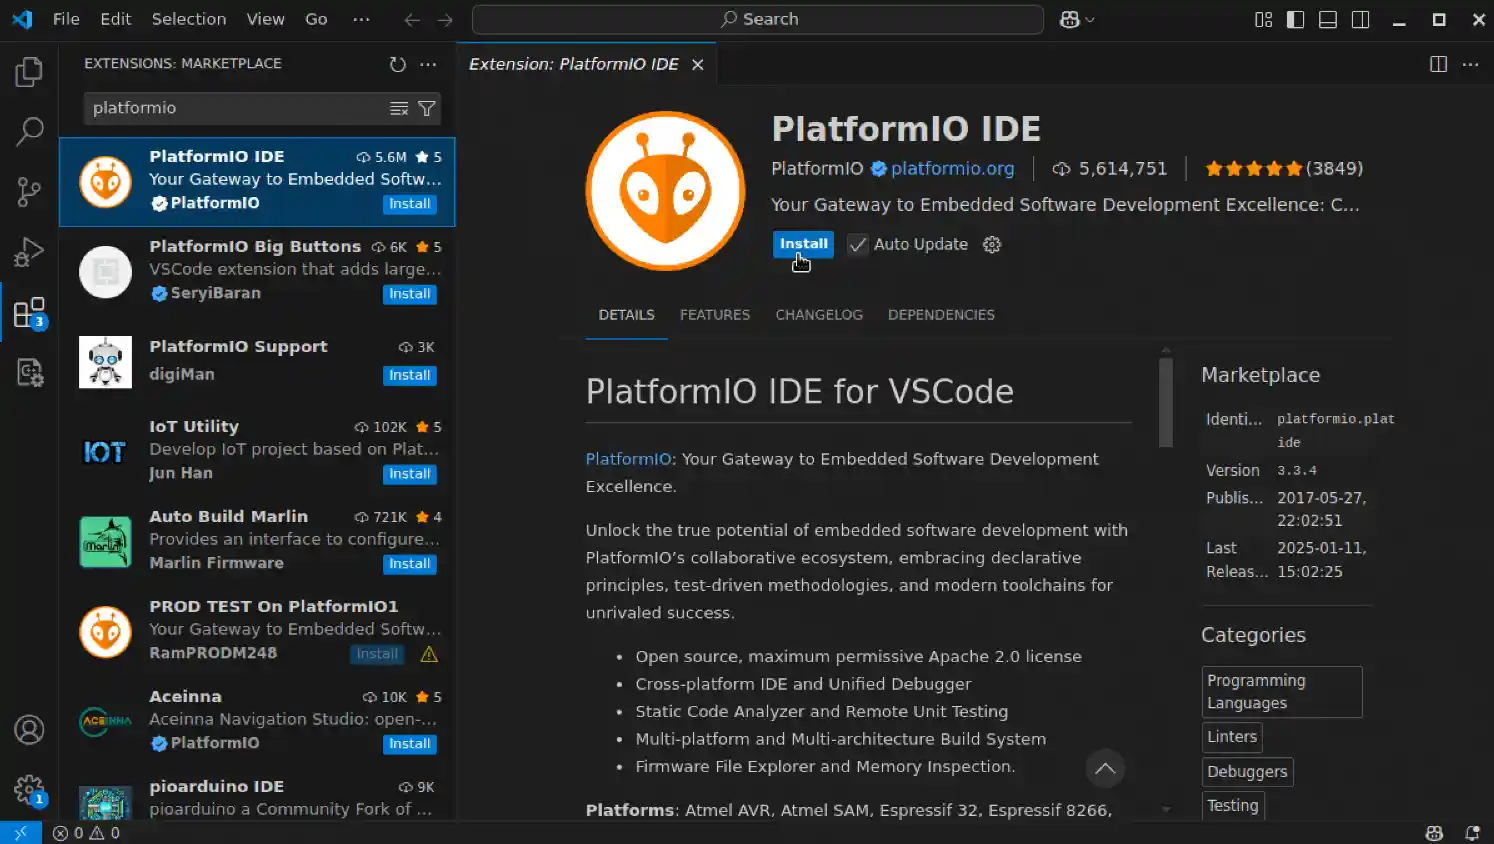Toggle the Auto Update checkbox
The image size is (1494, 844).
857,245
